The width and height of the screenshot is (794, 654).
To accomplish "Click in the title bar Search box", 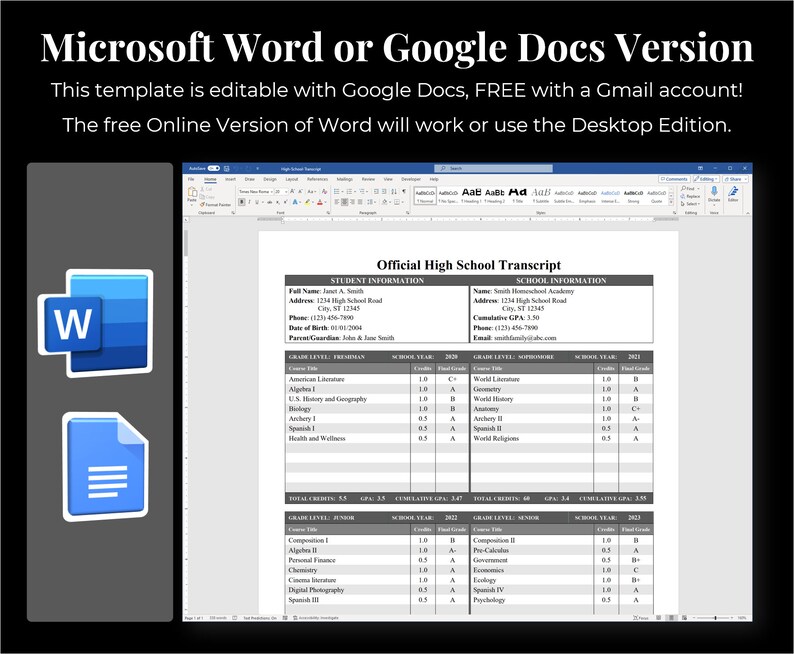I will (x=493, y=168).
